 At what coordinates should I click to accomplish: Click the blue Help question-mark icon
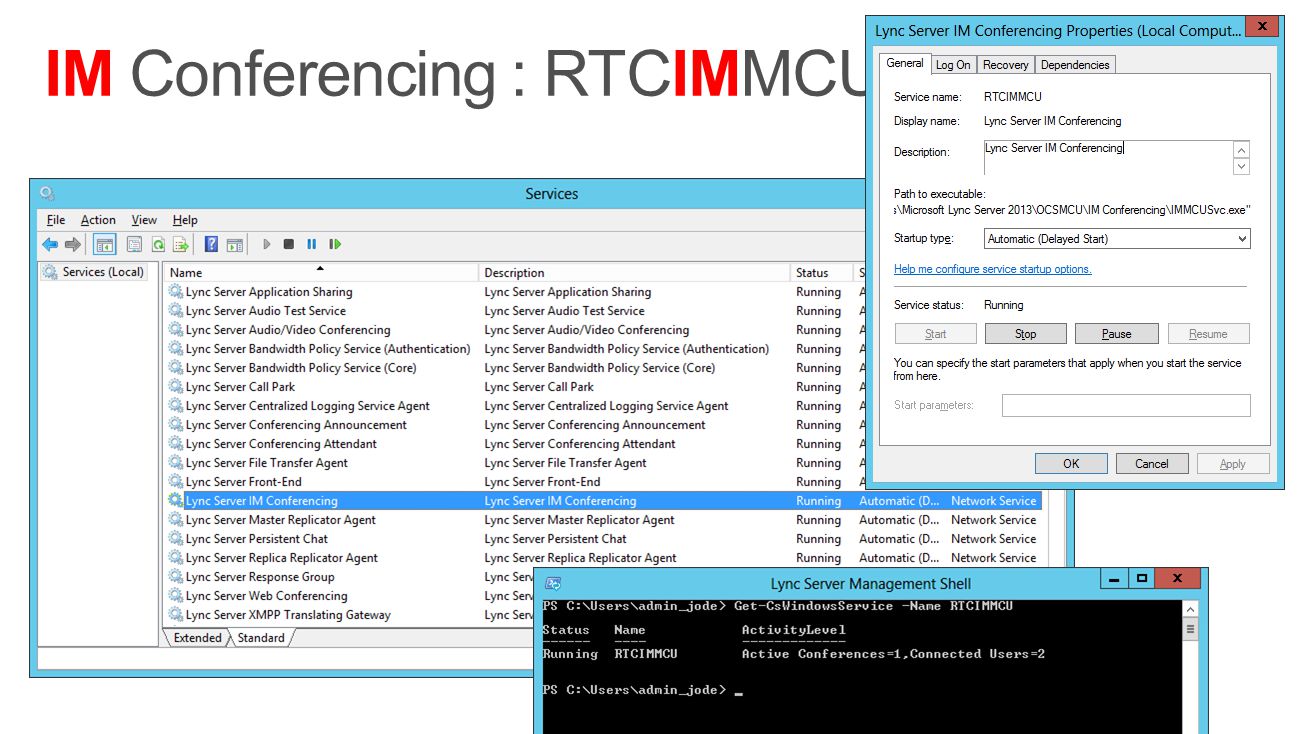(211, 244)
